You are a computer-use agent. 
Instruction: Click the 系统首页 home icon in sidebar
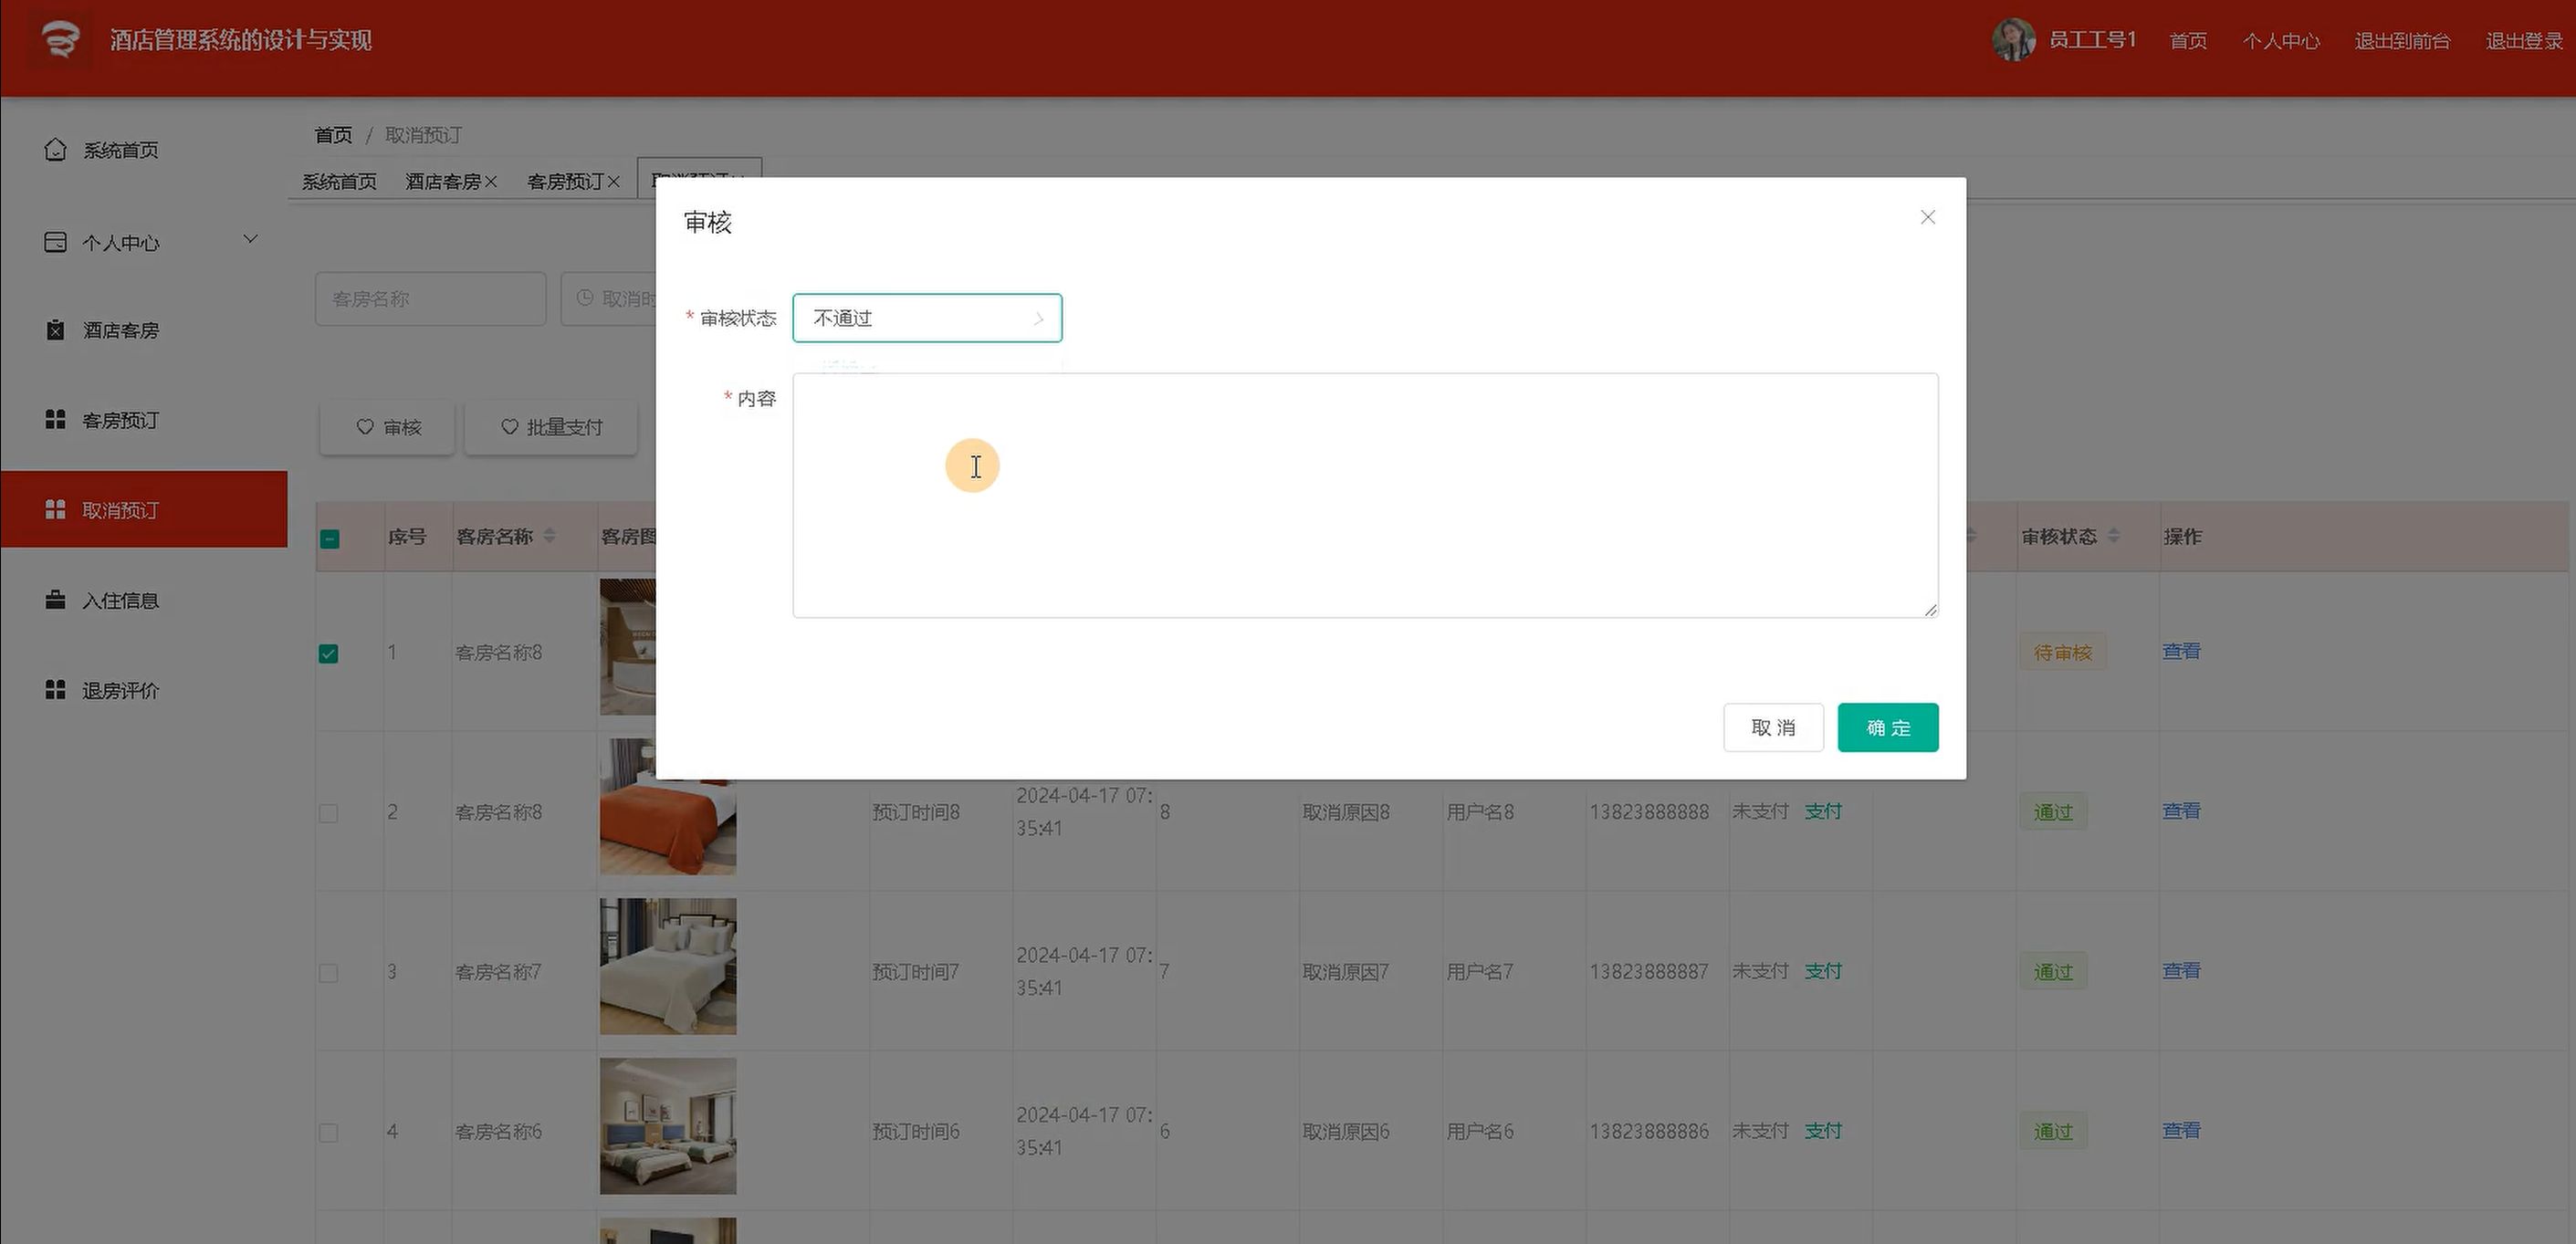click(x=56, y=150)
